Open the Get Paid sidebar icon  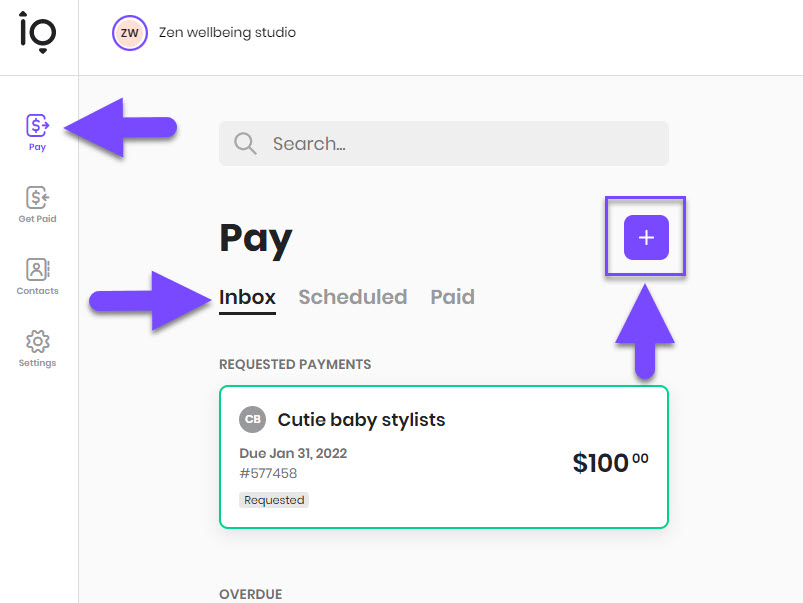37,198
